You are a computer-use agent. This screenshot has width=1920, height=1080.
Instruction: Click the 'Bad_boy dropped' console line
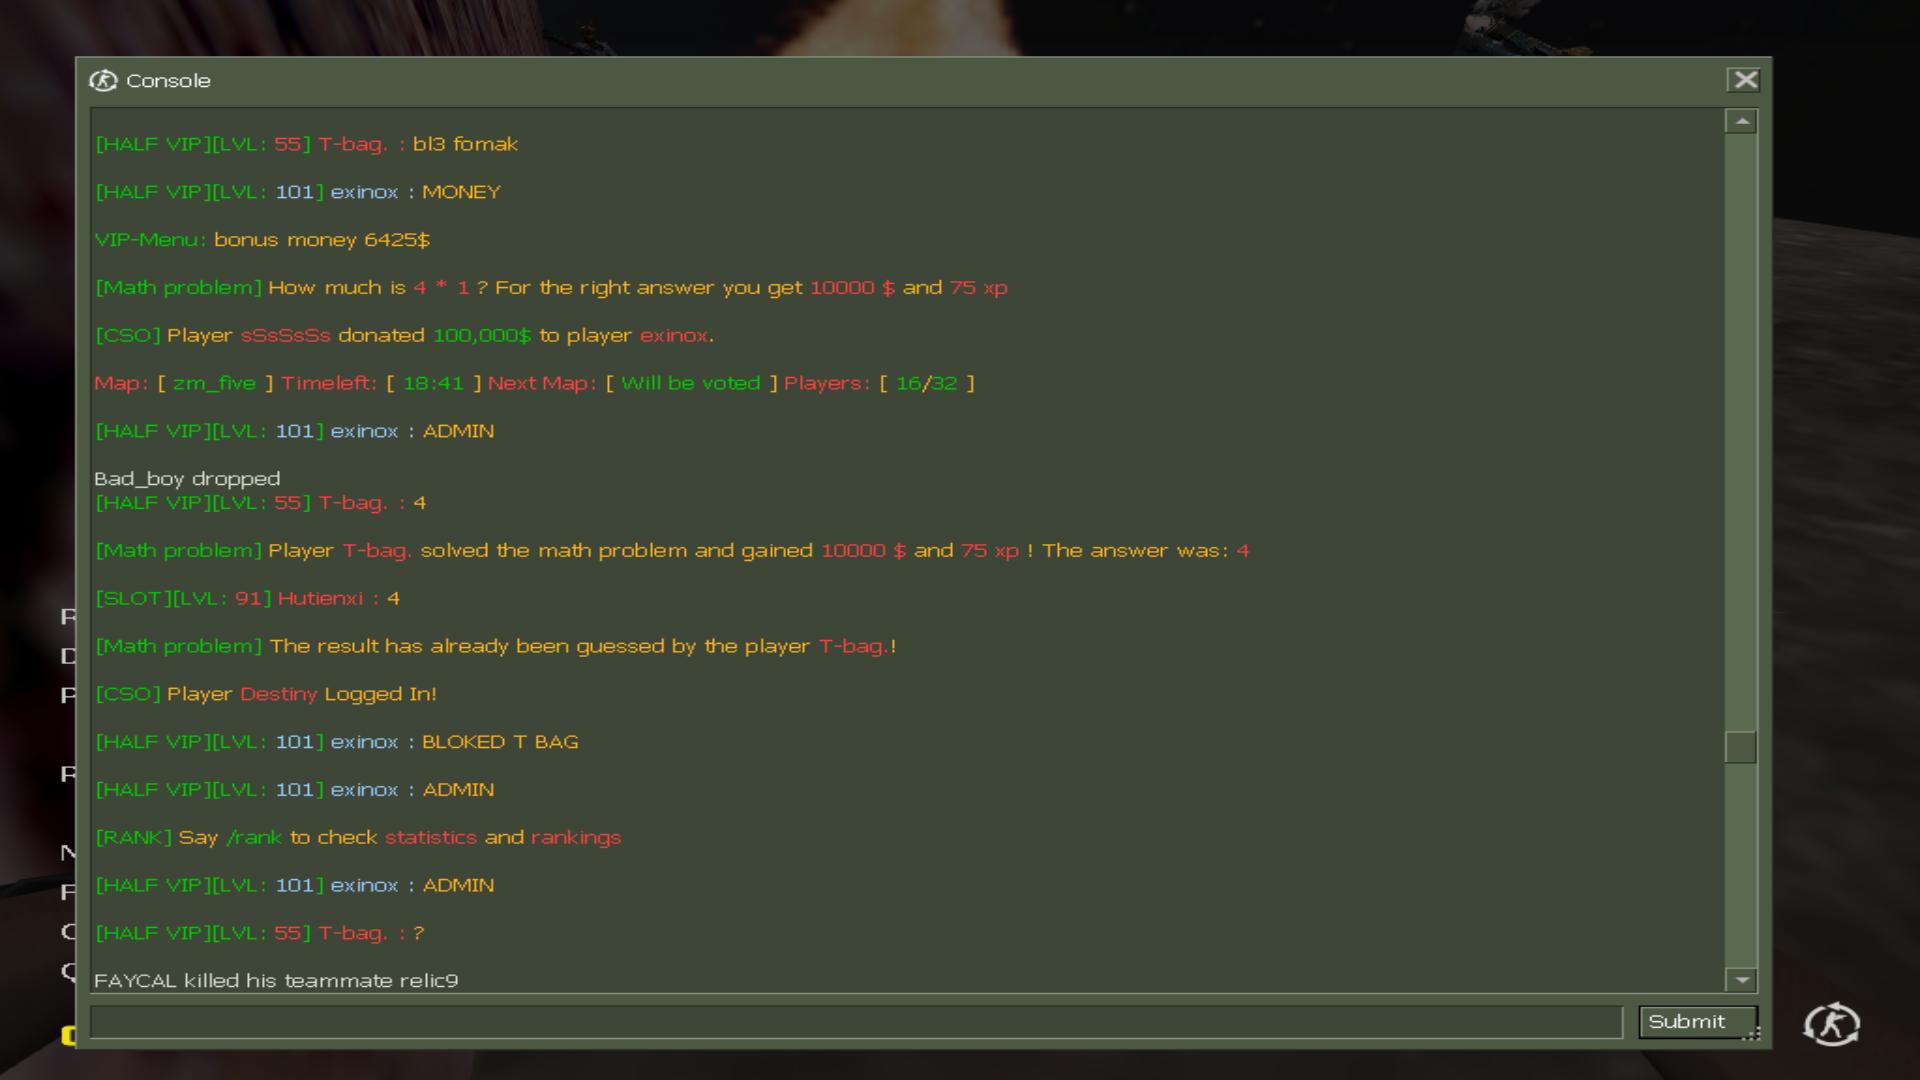coord(187,478)
